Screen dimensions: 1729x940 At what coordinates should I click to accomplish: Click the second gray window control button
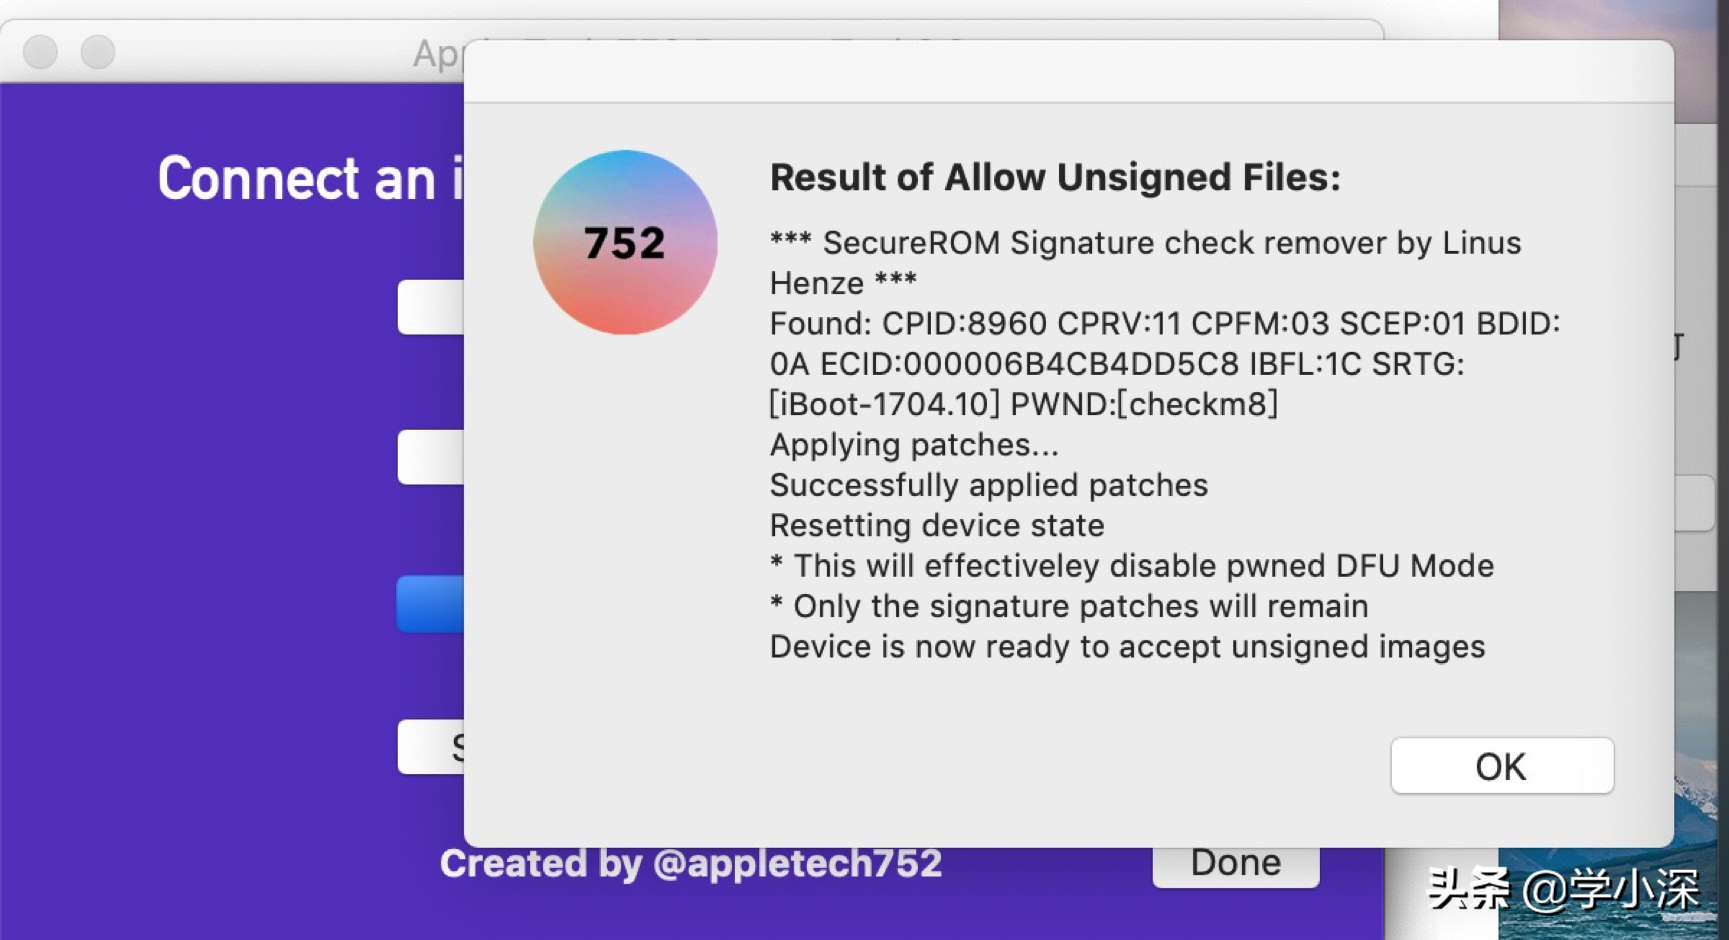click(x=98, y=51)
